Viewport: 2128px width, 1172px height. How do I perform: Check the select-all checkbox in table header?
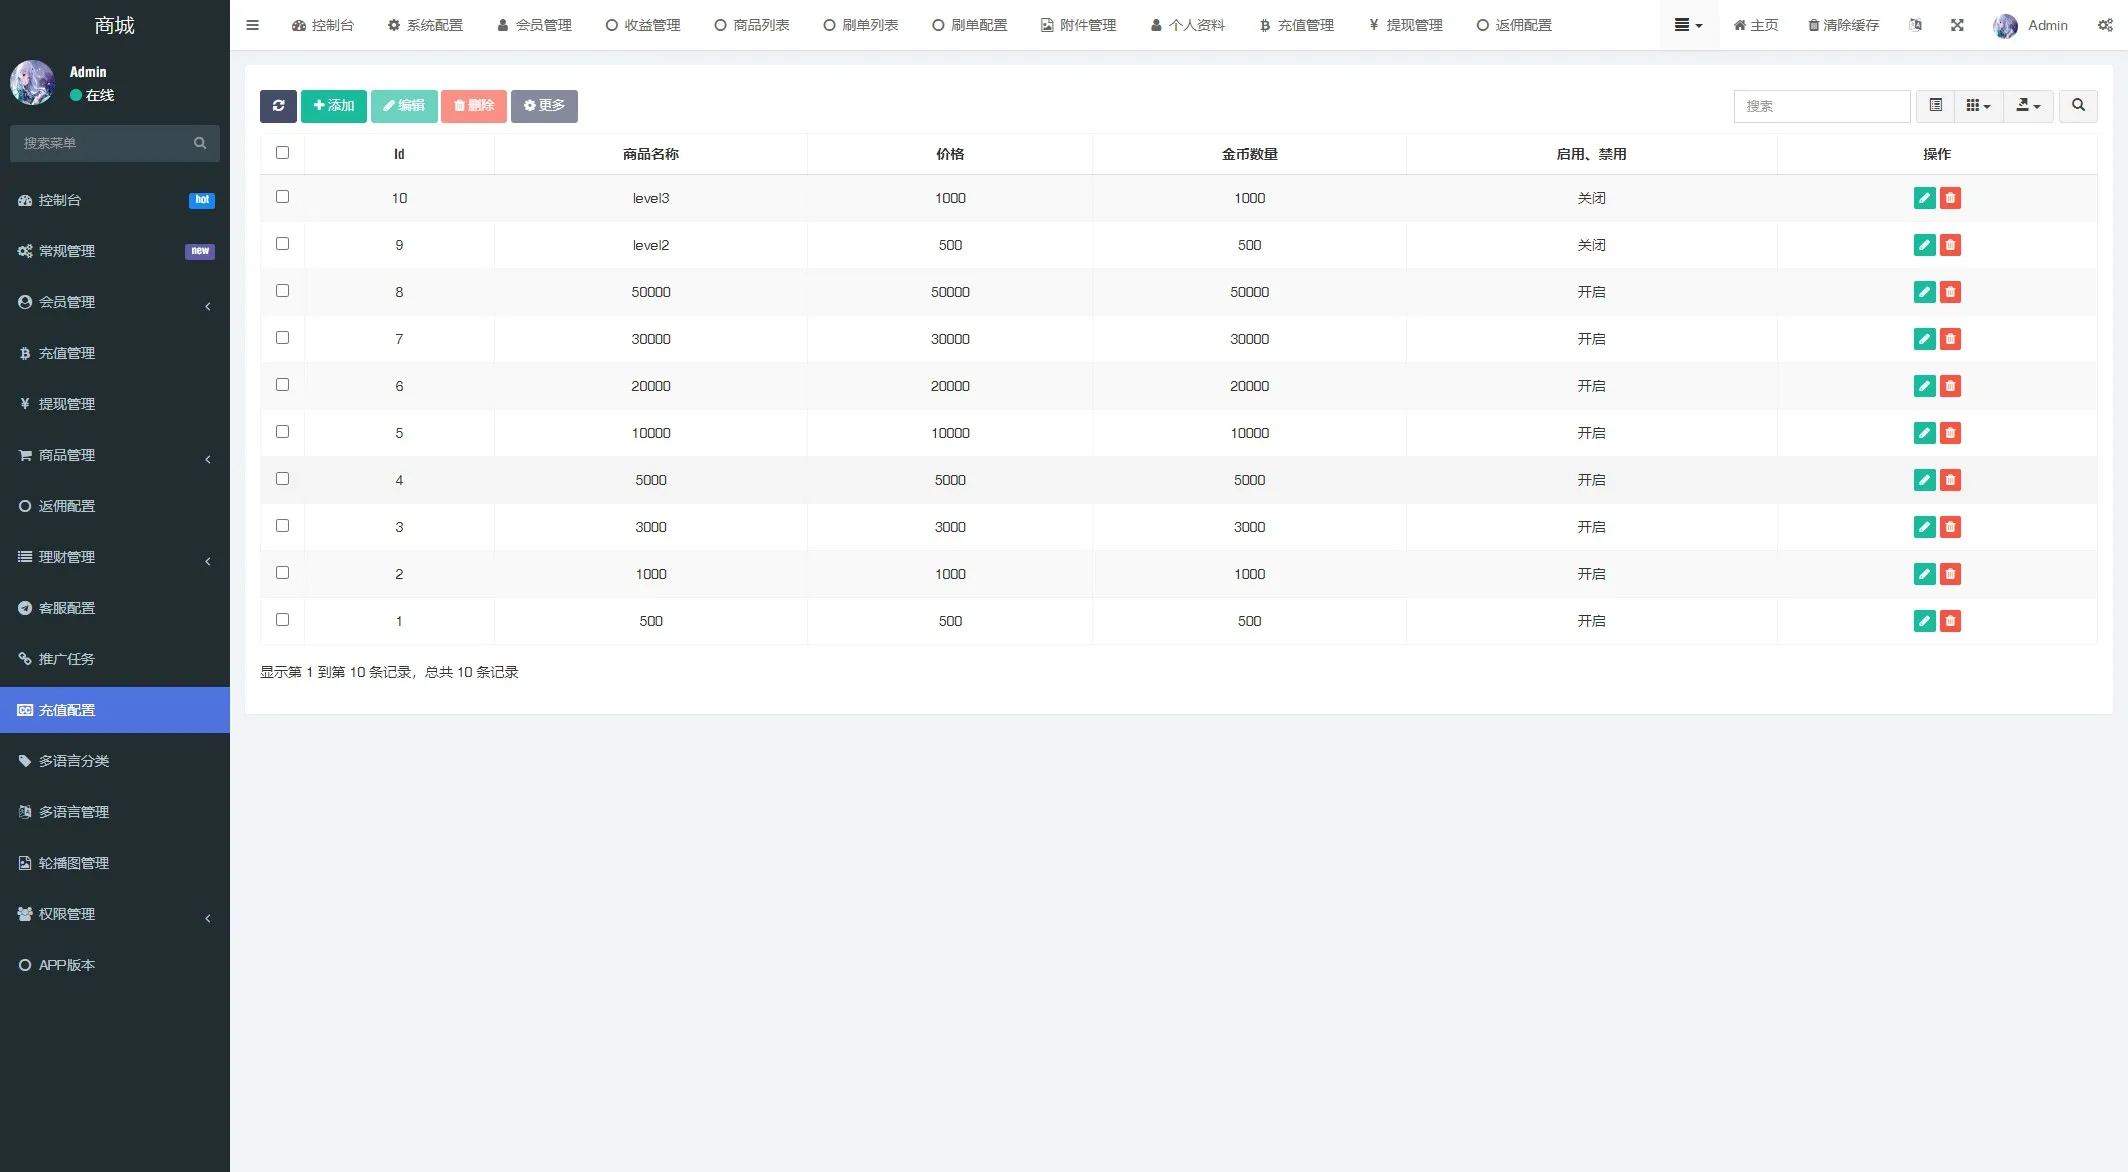[x=282, y=153]
